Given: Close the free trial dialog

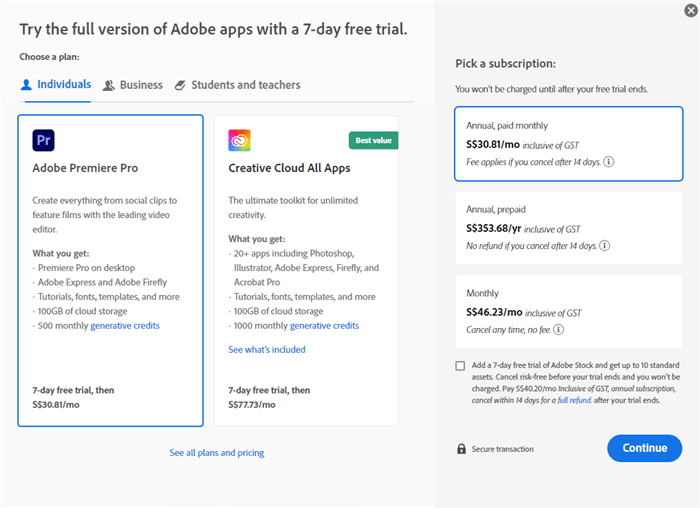Looking at the screenshot, I should click(x=691, y=10).
